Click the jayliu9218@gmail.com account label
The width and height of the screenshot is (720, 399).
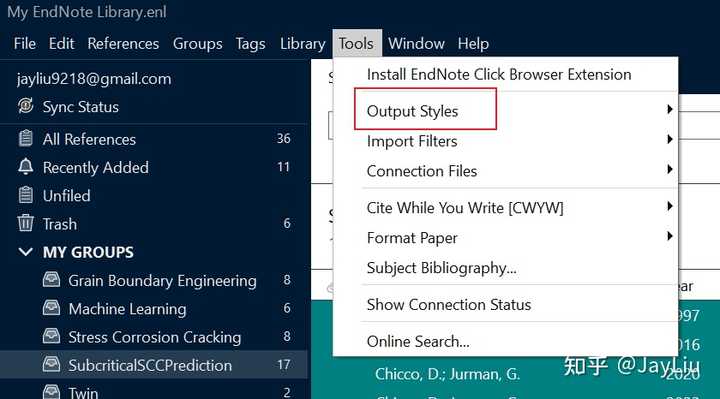94,79
